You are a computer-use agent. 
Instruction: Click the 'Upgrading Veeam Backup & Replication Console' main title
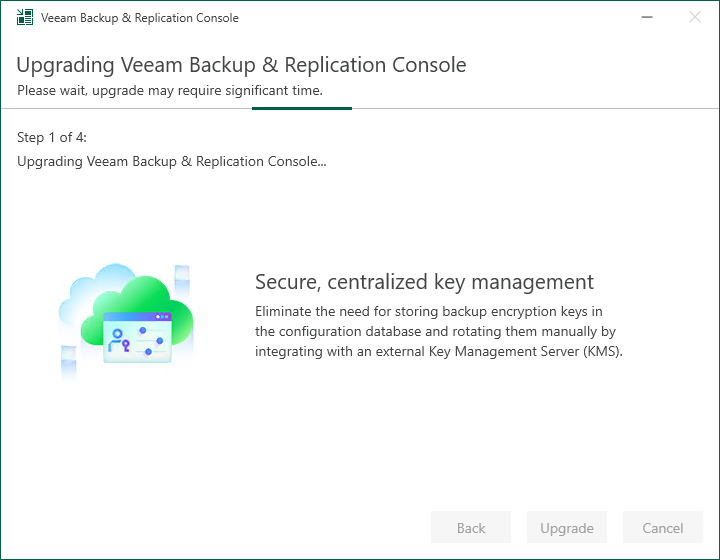click(241, 65)
